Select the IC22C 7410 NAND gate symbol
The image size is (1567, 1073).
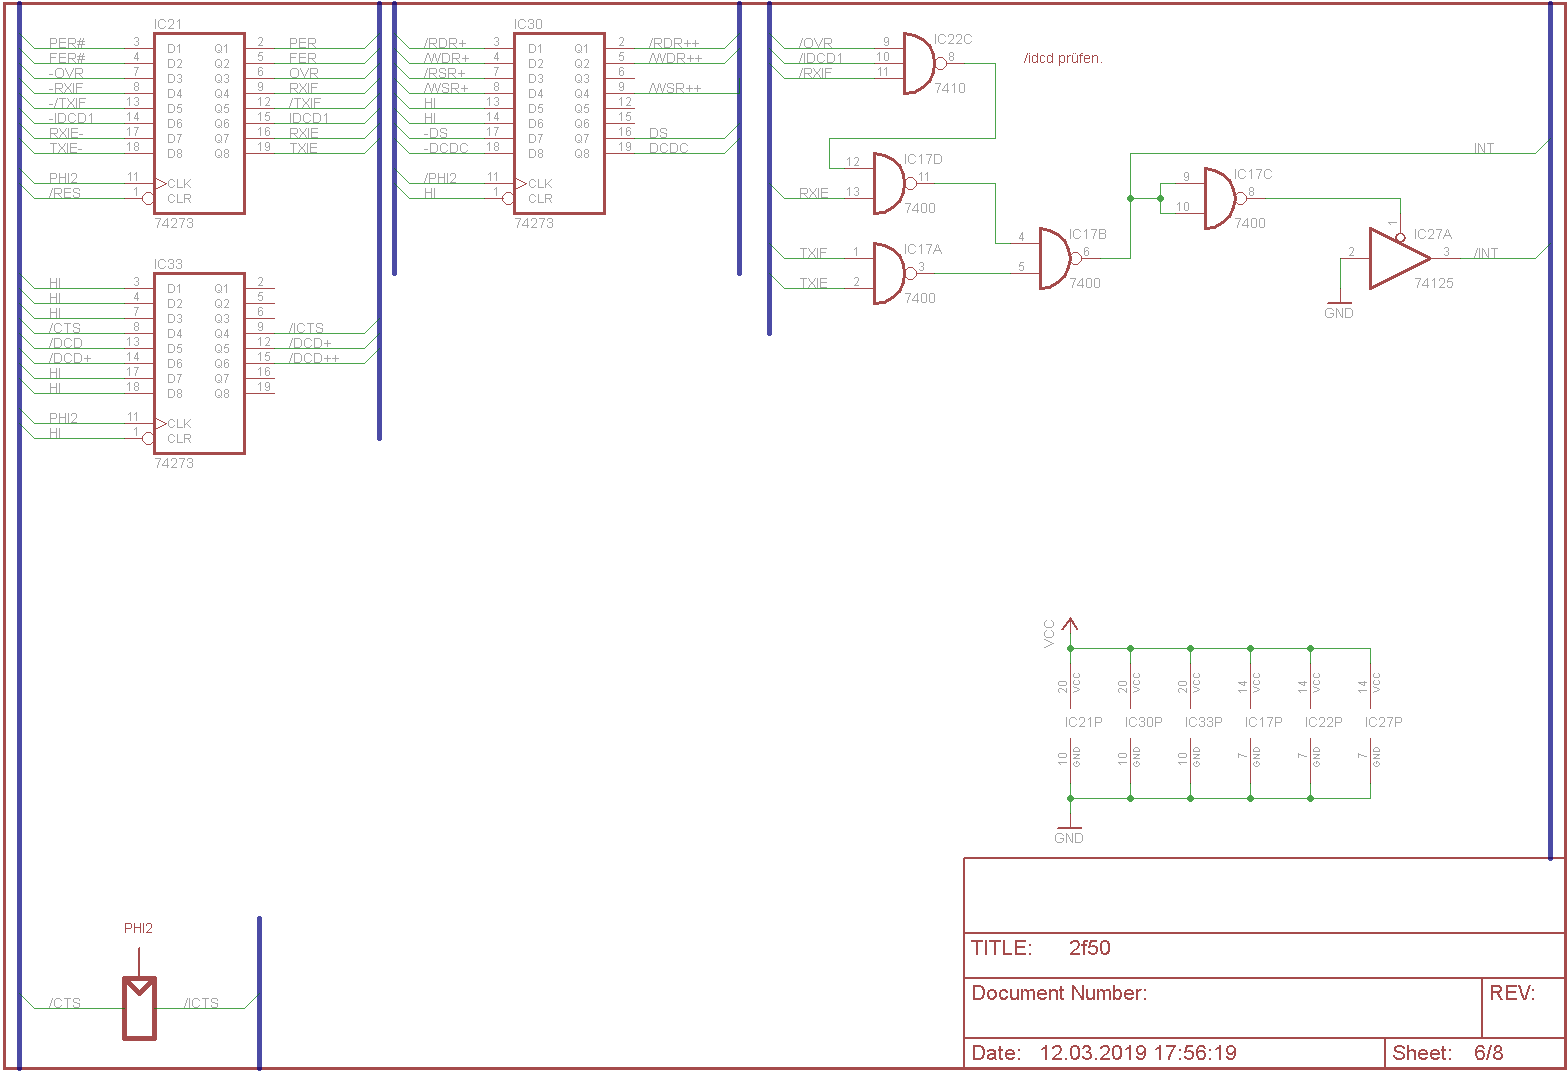tap(919, 64)
